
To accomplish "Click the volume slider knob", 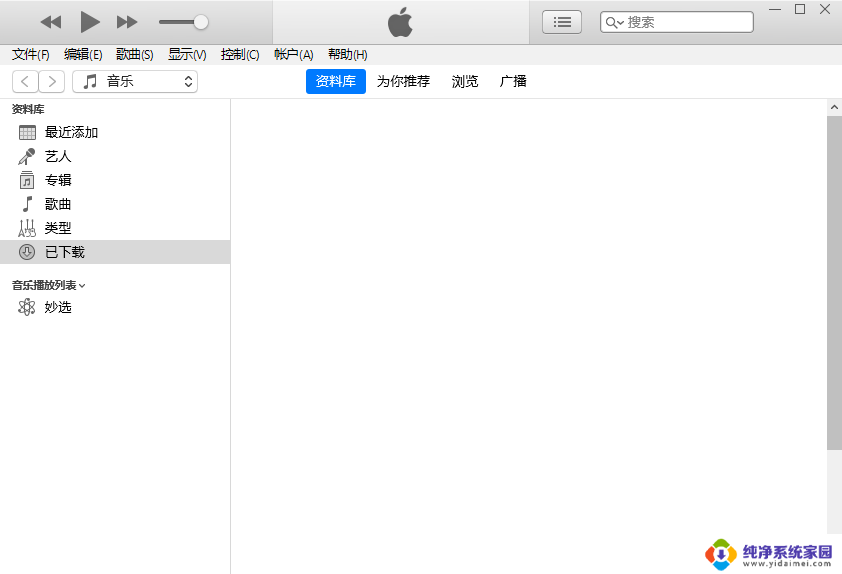I will coord(201,22).
